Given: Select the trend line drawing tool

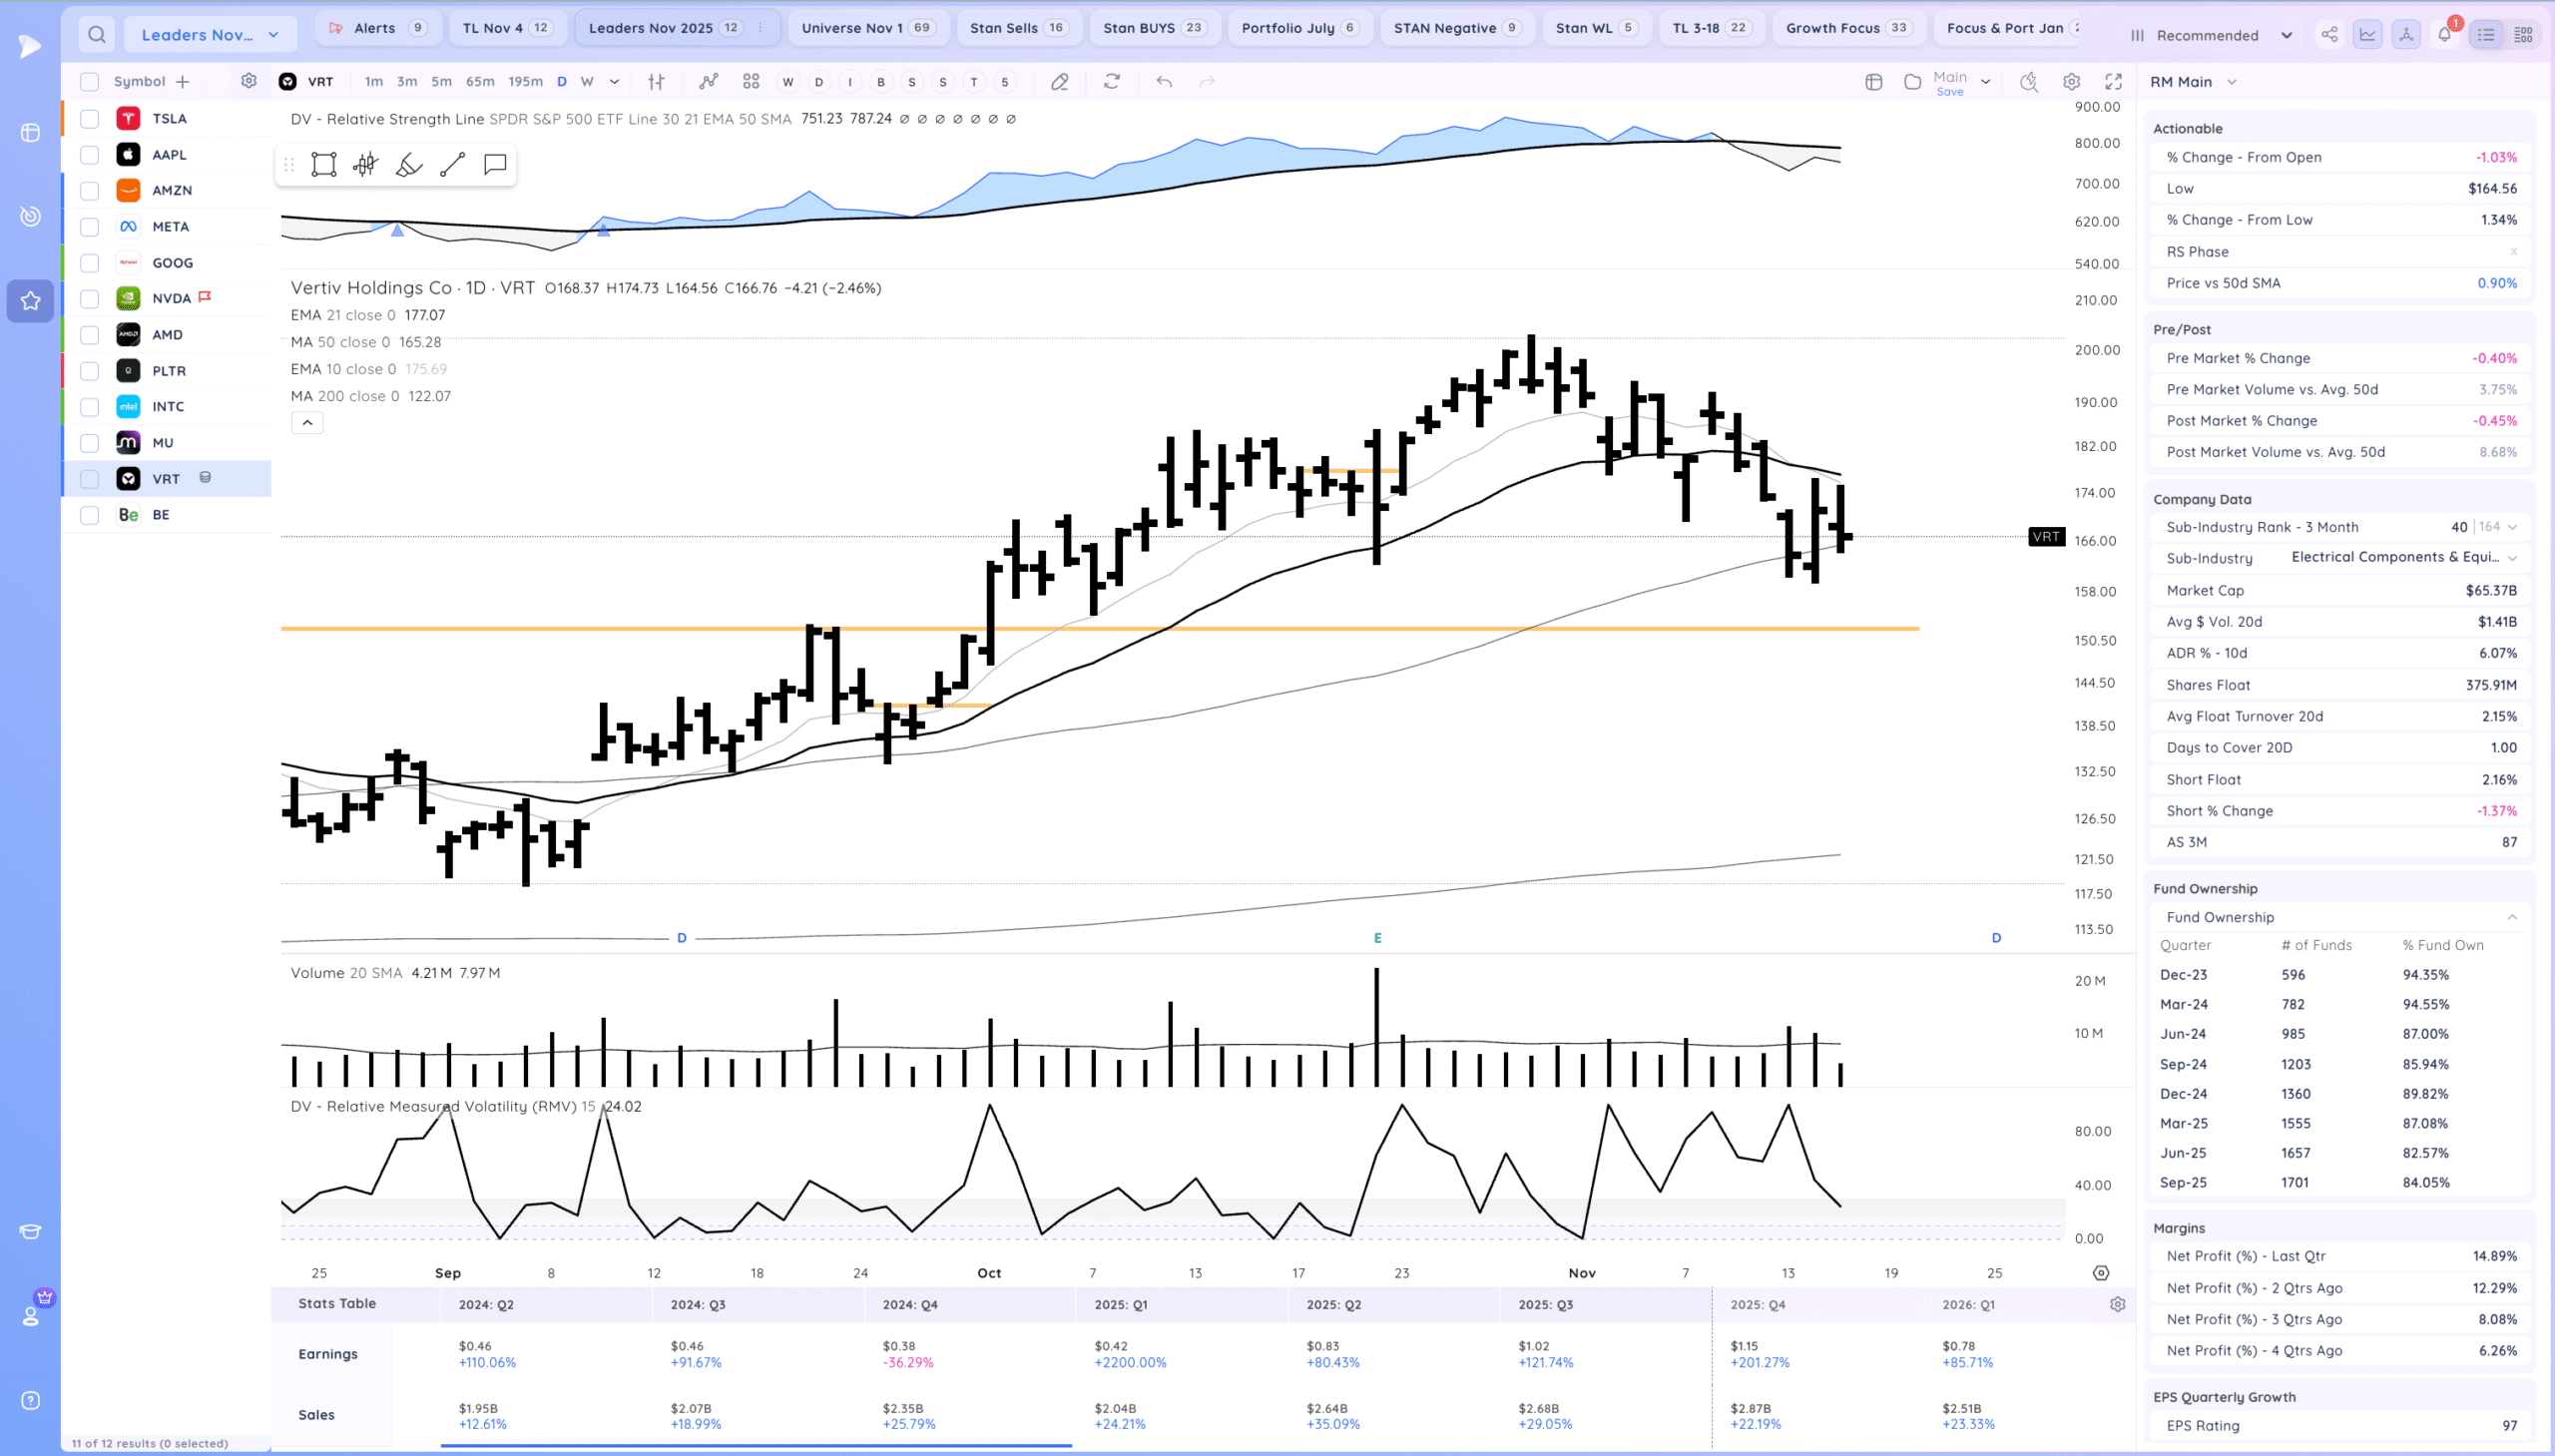Looking at the screenshot, I should pos(452,165).
